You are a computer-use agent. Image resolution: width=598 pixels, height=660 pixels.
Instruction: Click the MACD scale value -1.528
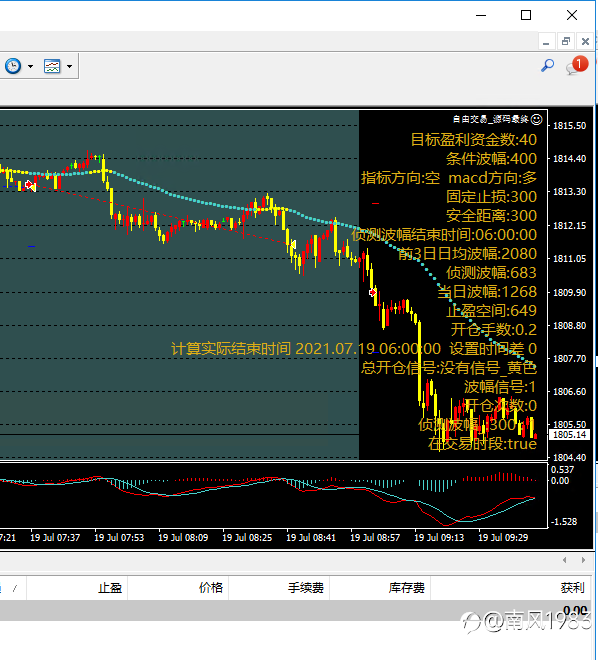(x=565, y=522)
